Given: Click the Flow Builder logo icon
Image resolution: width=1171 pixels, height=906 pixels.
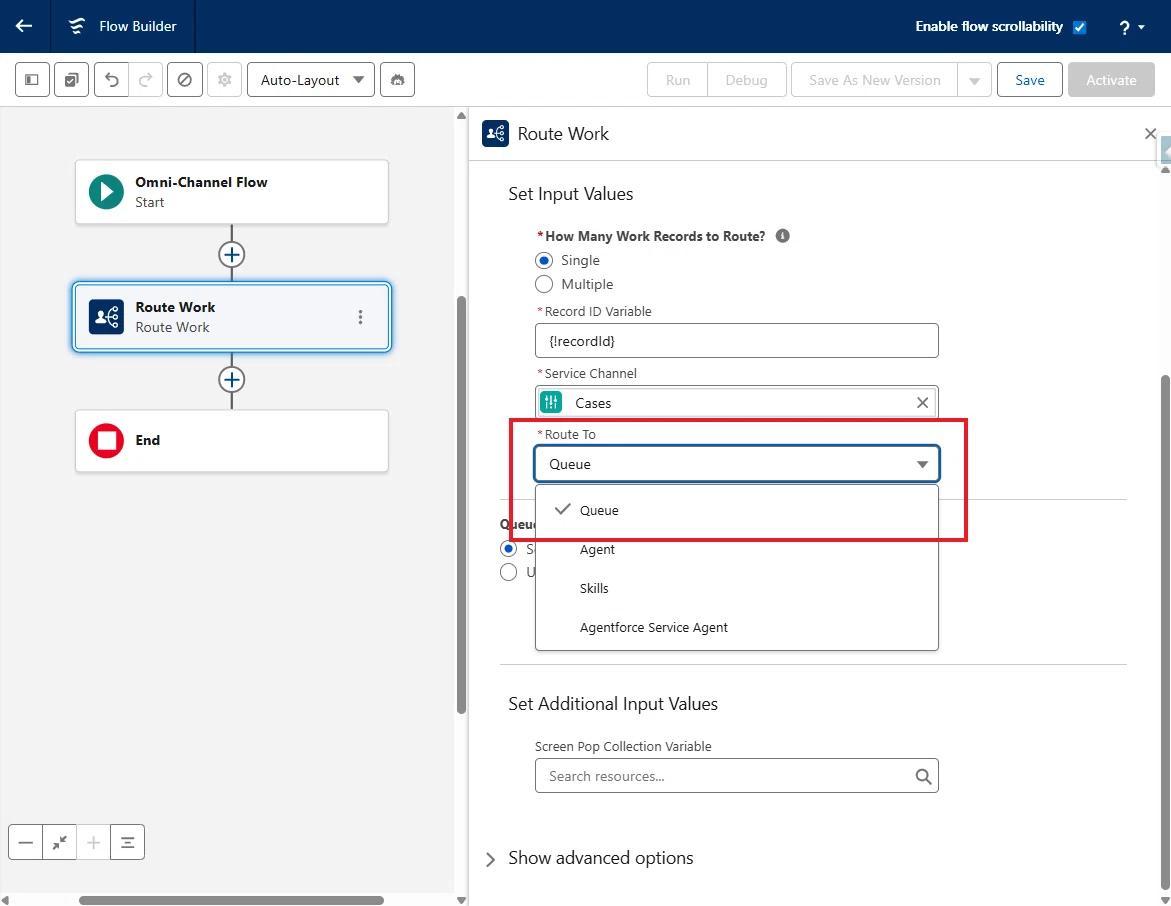Looking at the screenshot, I should (x=76, y=26).
